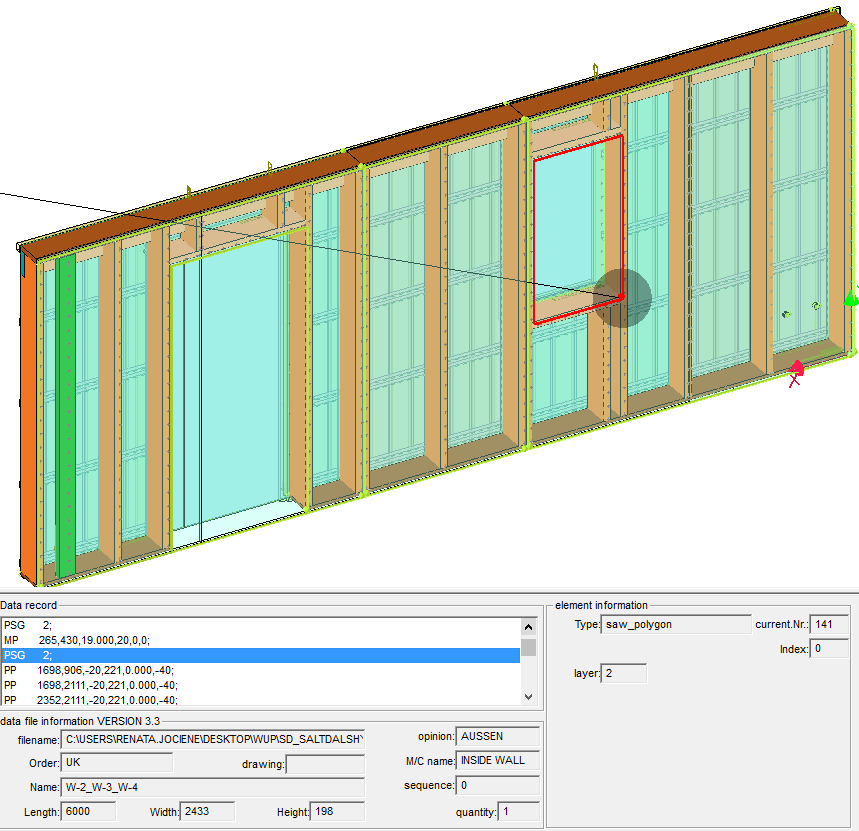Image resolution: width=859 pixels, height=831 pixels.
Task: Click the M/C name field showing INSIDE WALL
Action: coord(497,761)
